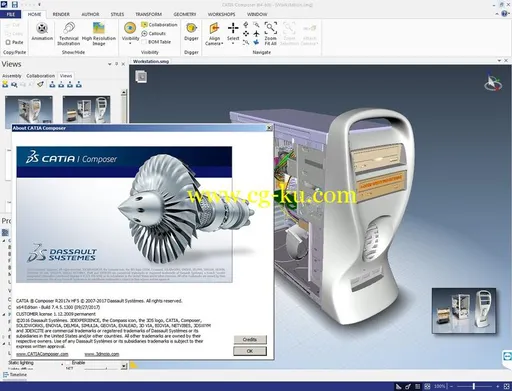
Task: Click the Views pane vertical scrollbar up arrow
Action: (124, 92)
